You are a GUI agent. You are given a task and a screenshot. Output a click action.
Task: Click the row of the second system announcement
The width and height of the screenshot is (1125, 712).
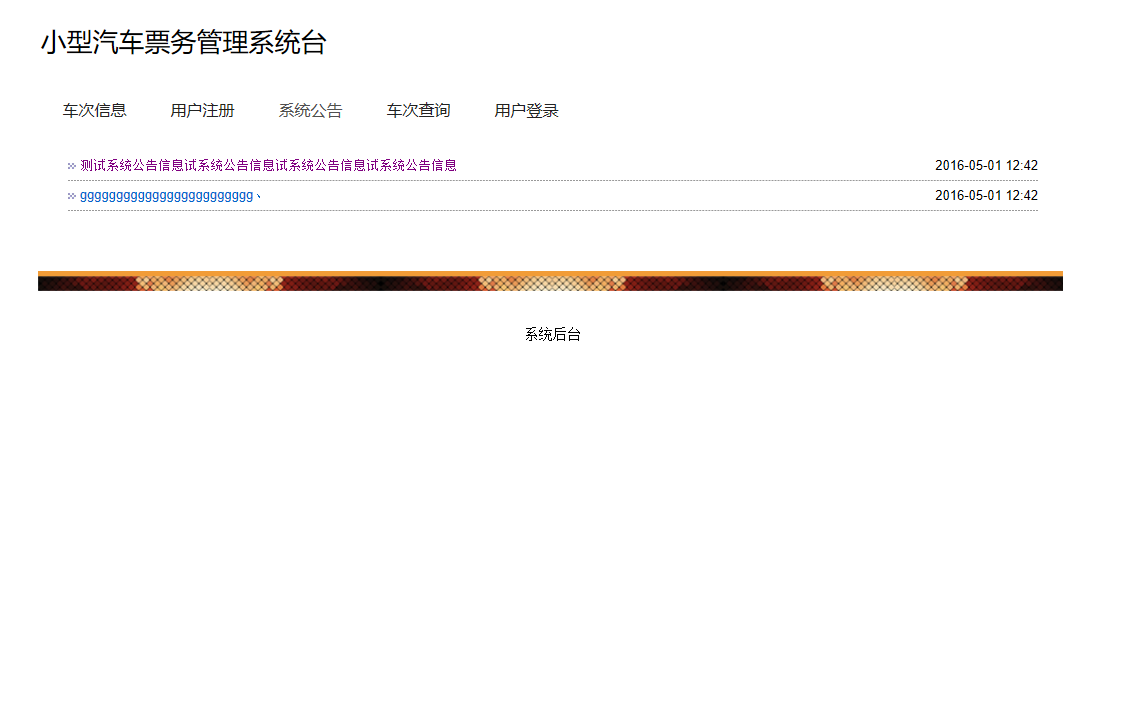pyautogui.click(x=550, y=196)
